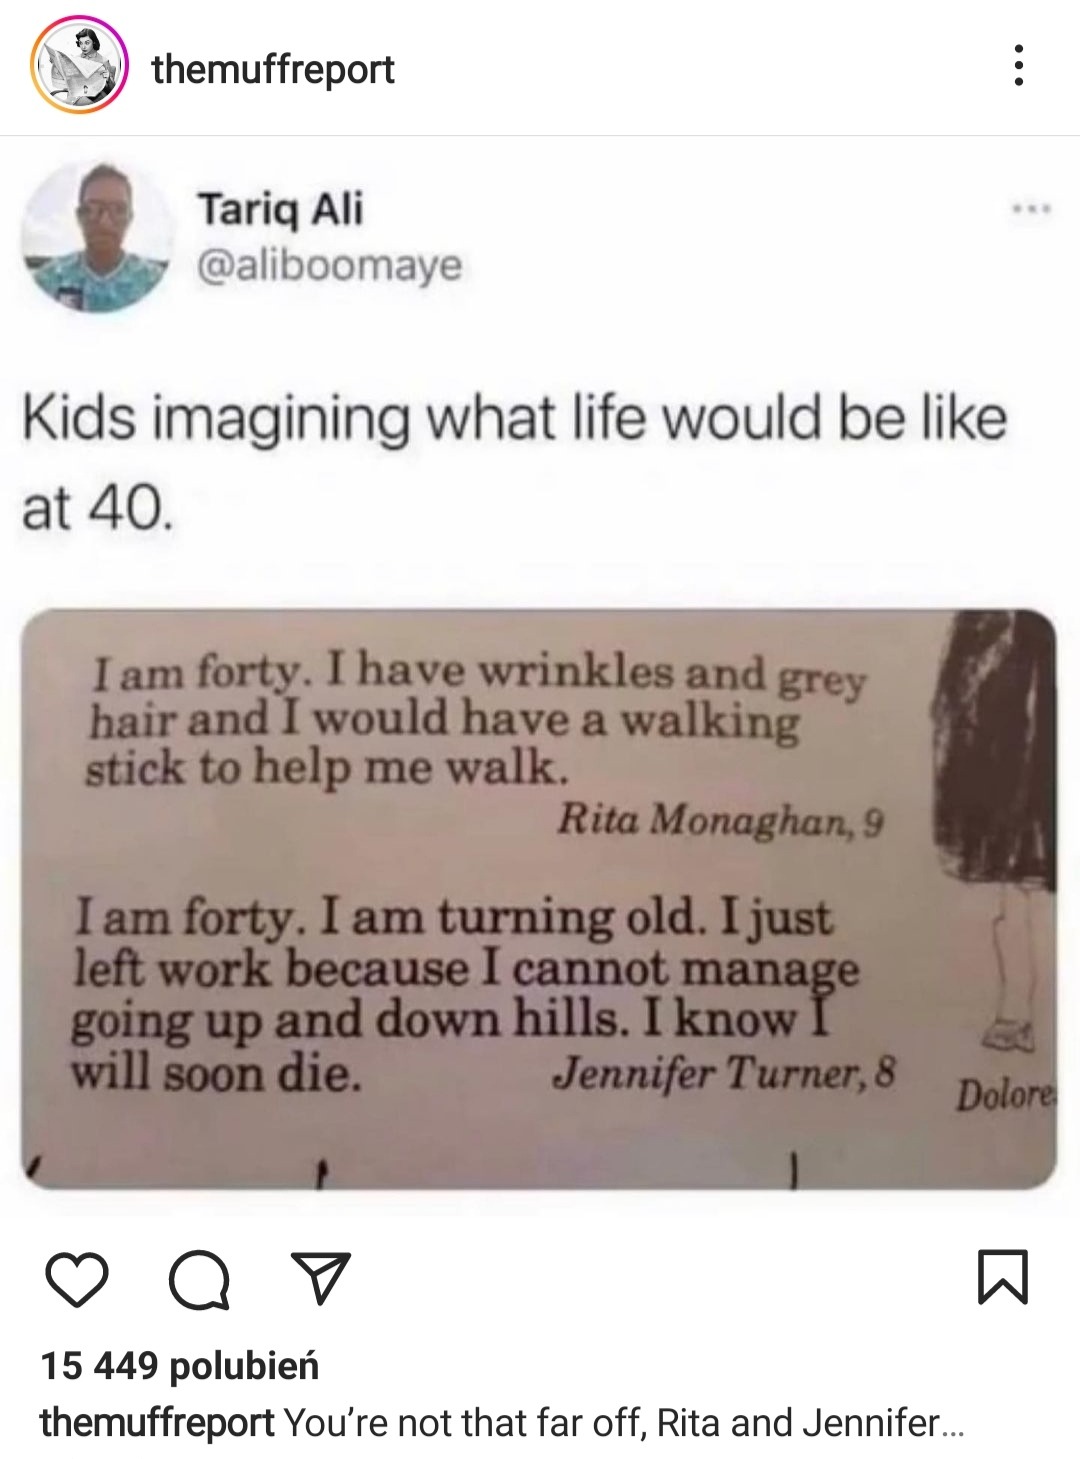The image size is (1080, 1459).
Task: Tap themuffreport profile avatar with story ring
Action: click(x=80, y=68)
